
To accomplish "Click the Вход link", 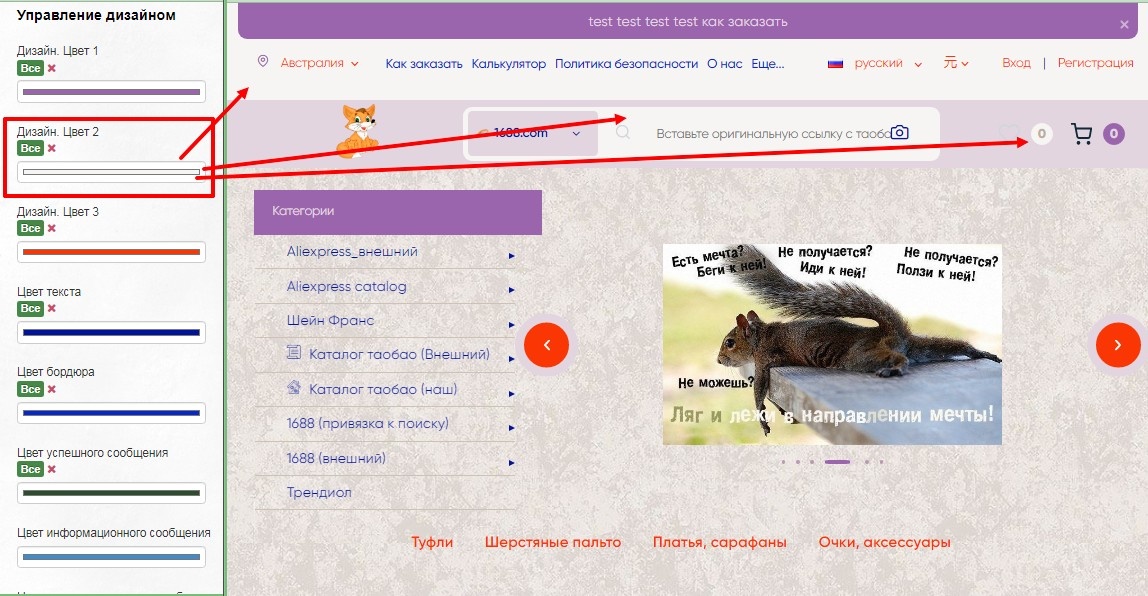I will (x=1016, y=63).
